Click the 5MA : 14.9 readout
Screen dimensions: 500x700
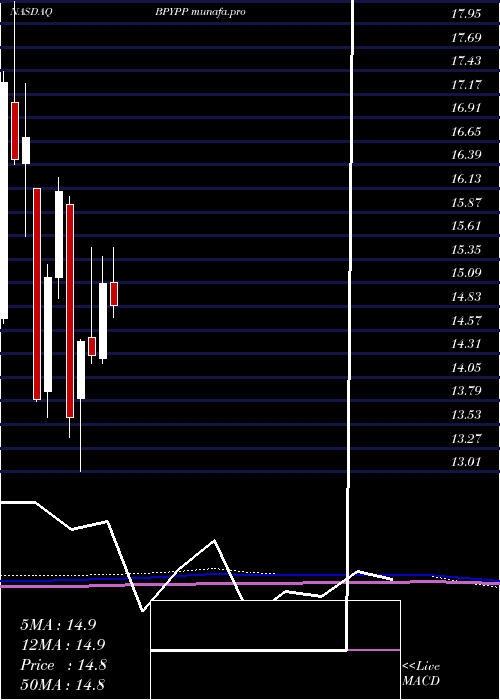(58, 625)
